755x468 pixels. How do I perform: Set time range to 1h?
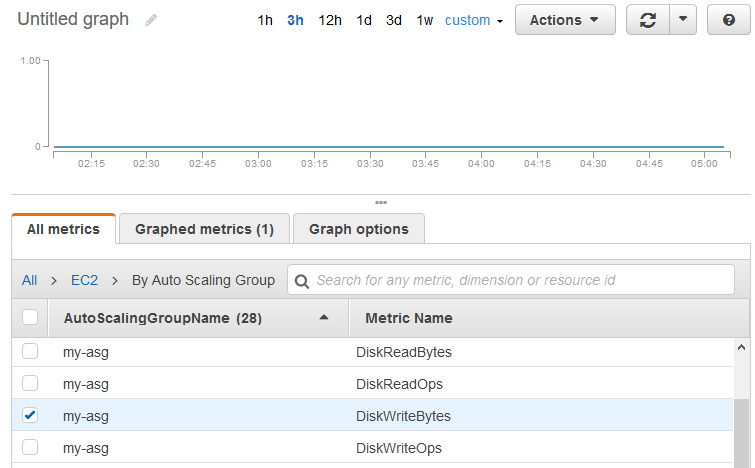[265, 20]
